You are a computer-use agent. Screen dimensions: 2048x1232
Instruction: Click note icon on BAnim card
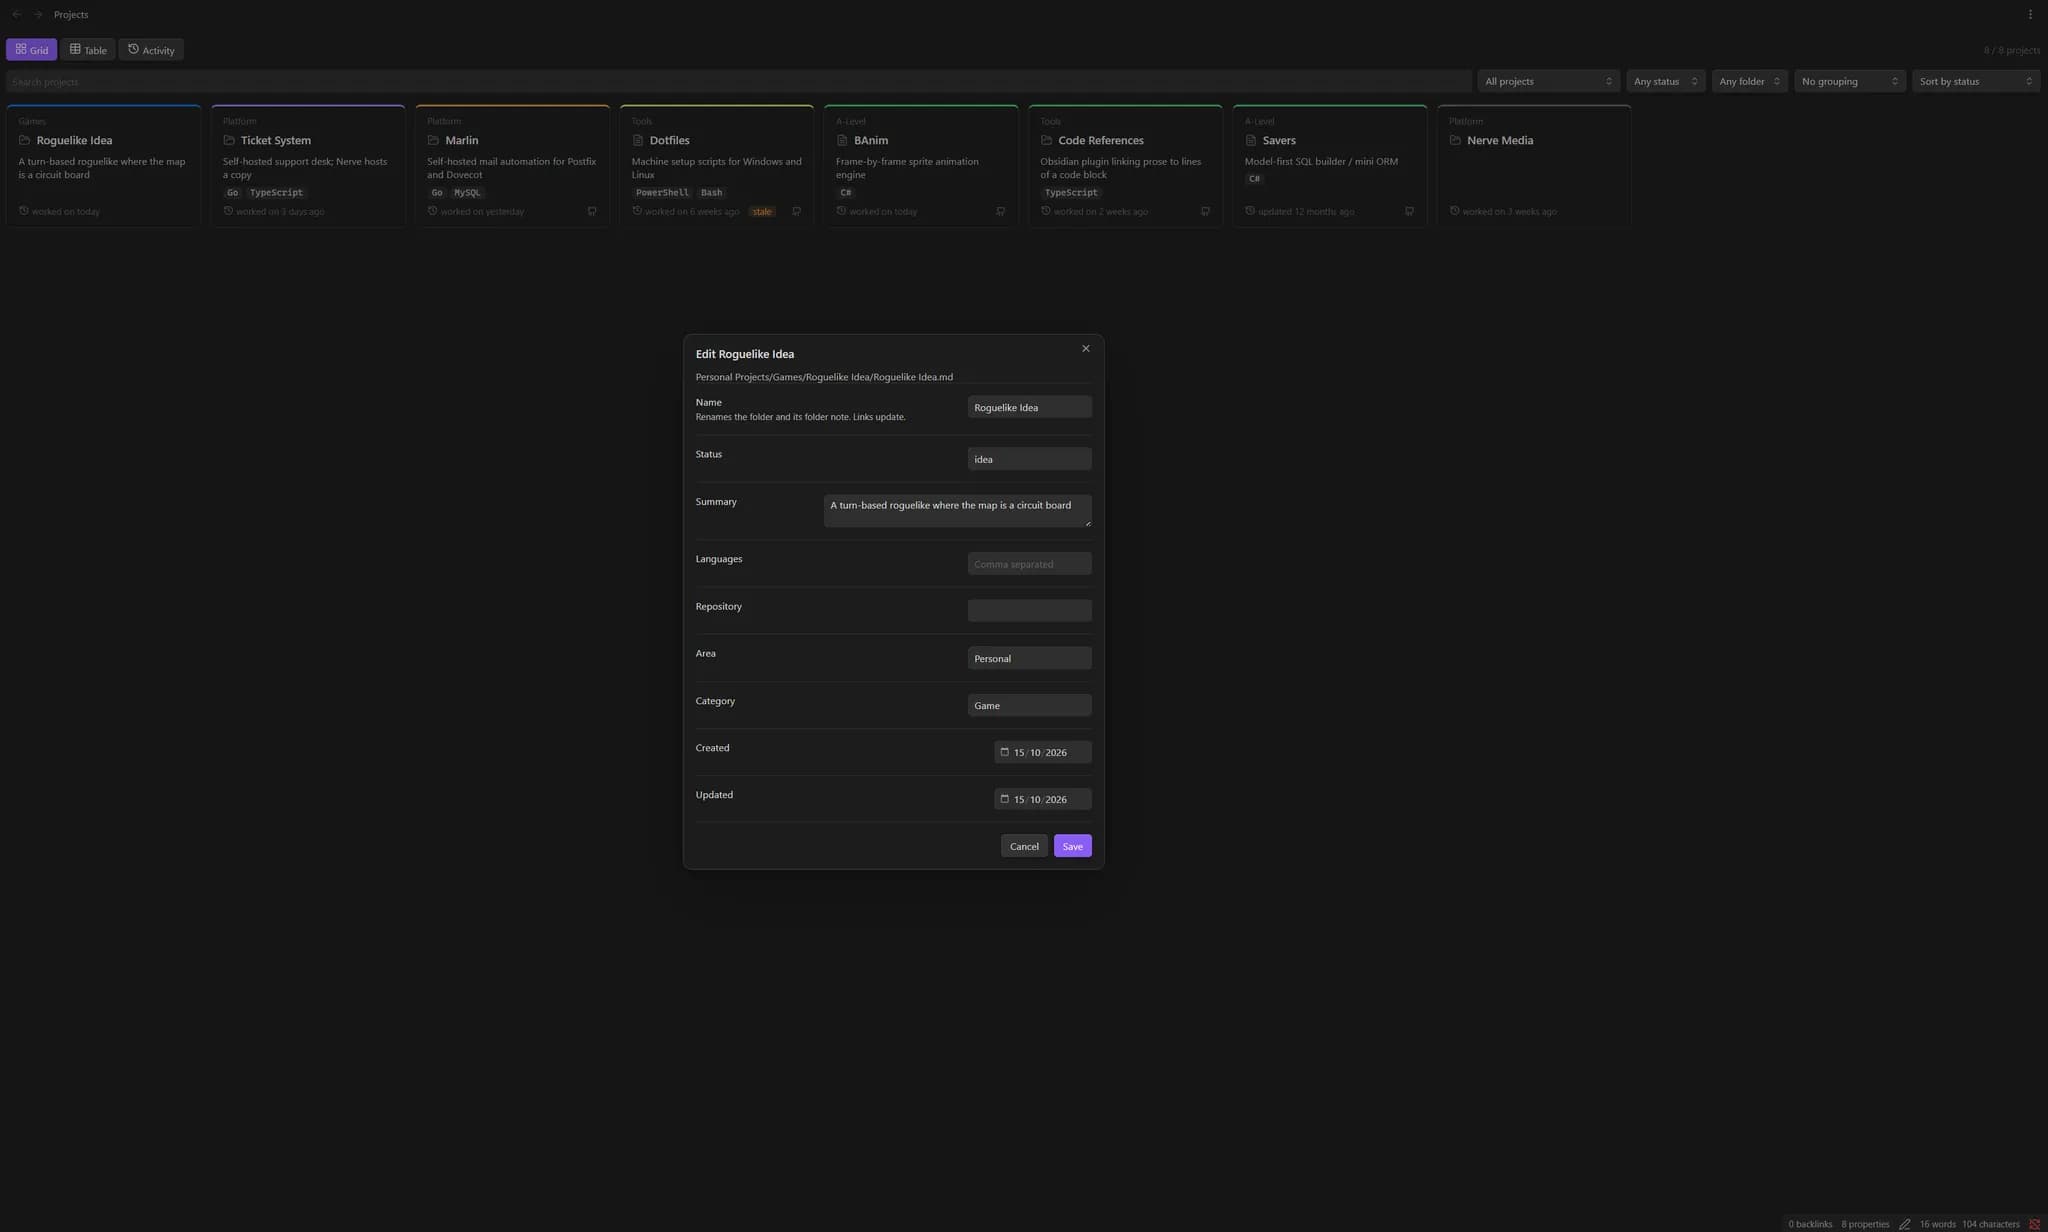point(842,141)
